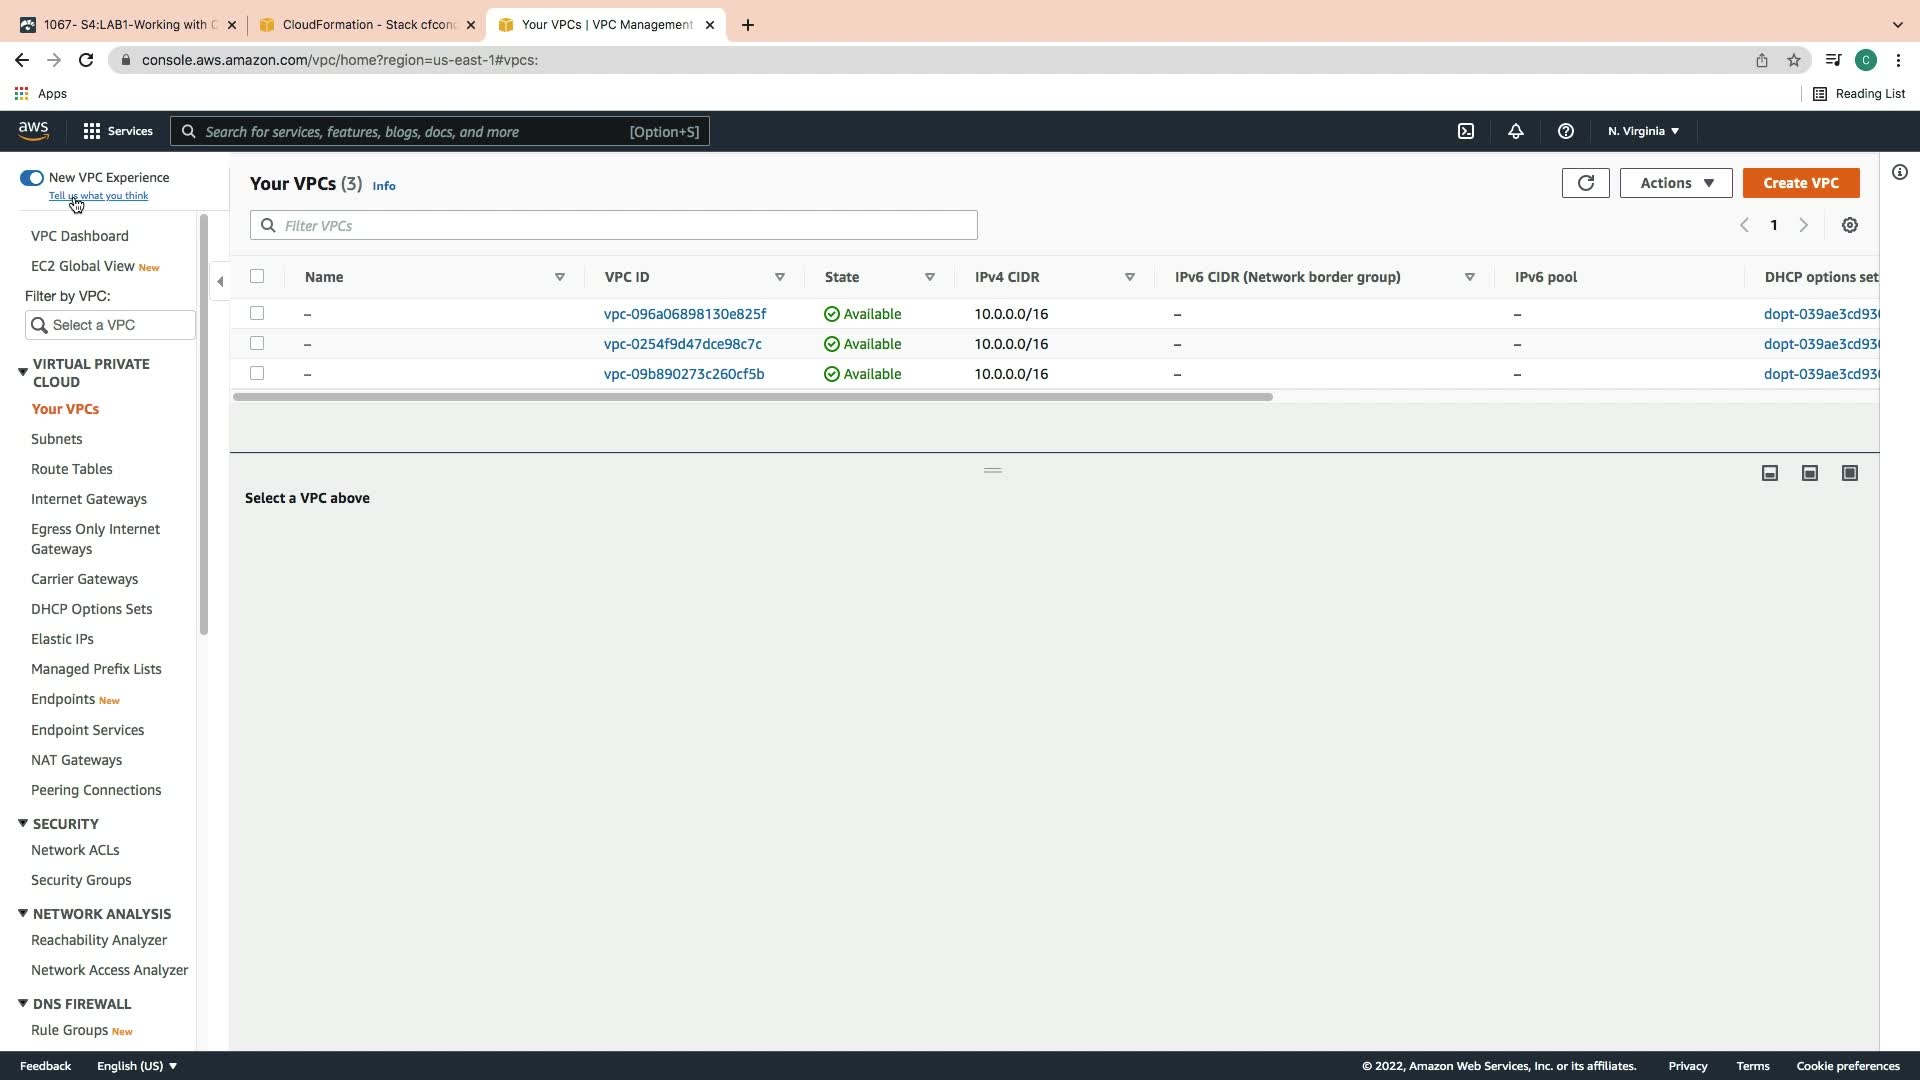This screenshot has height=1080, width=1920.
Task: Click the Create VPC button
Action: coord(1800,183)
